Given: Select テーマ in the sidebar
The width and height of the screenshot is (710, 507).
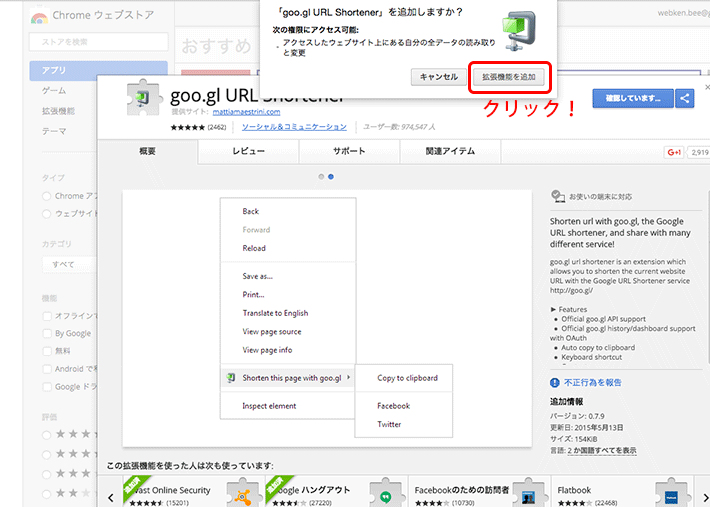Looking at the screenshot, I should [54, 131].
